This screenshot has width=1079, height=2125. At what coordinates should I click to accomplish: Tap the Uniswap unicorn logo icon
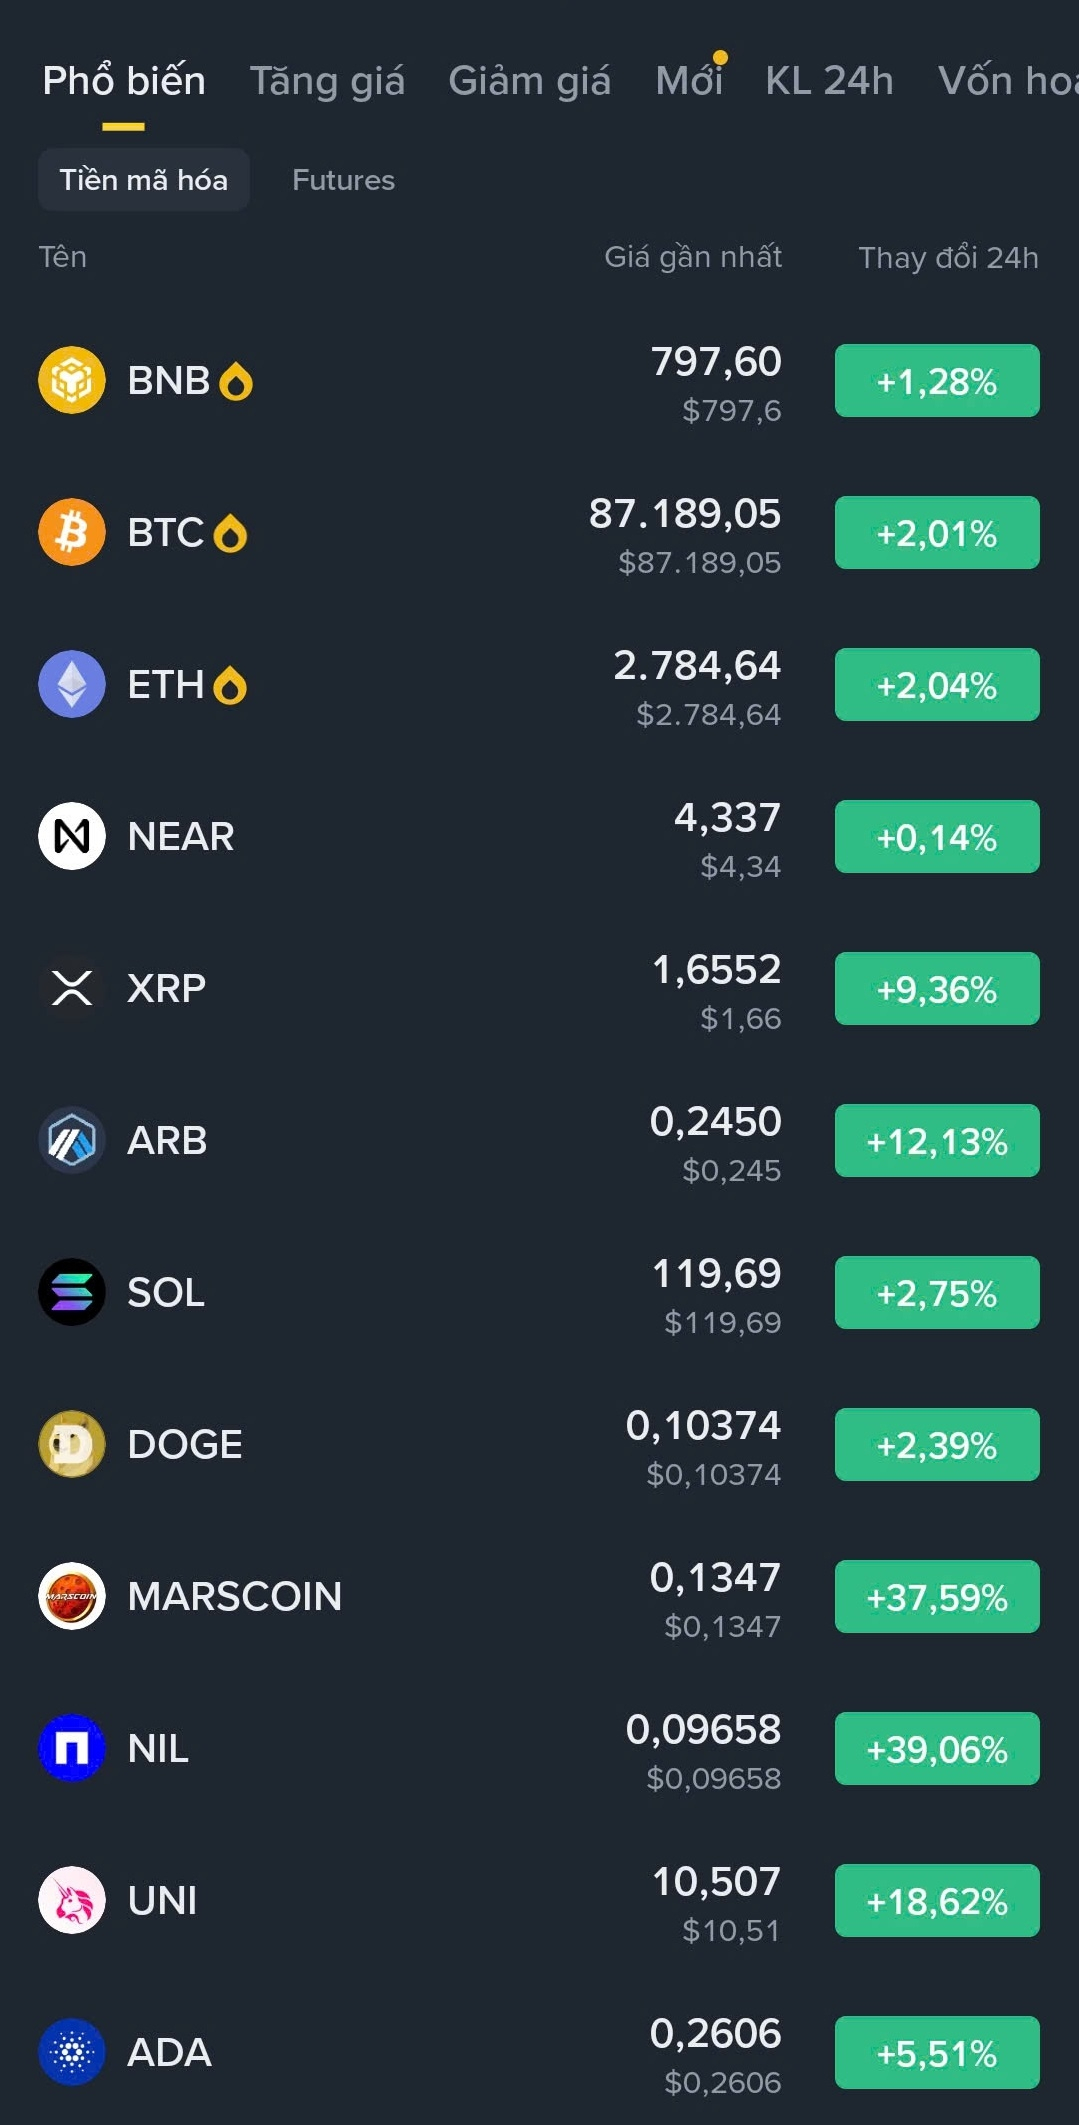click(72, 1900)
